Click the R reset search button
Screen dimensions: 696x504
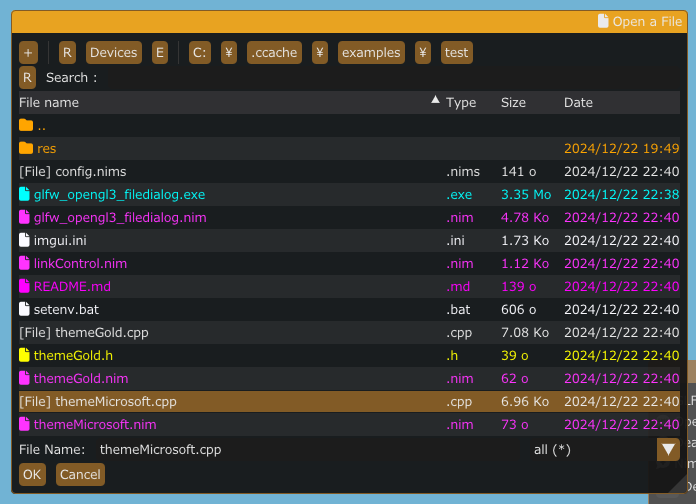point(27,77)
